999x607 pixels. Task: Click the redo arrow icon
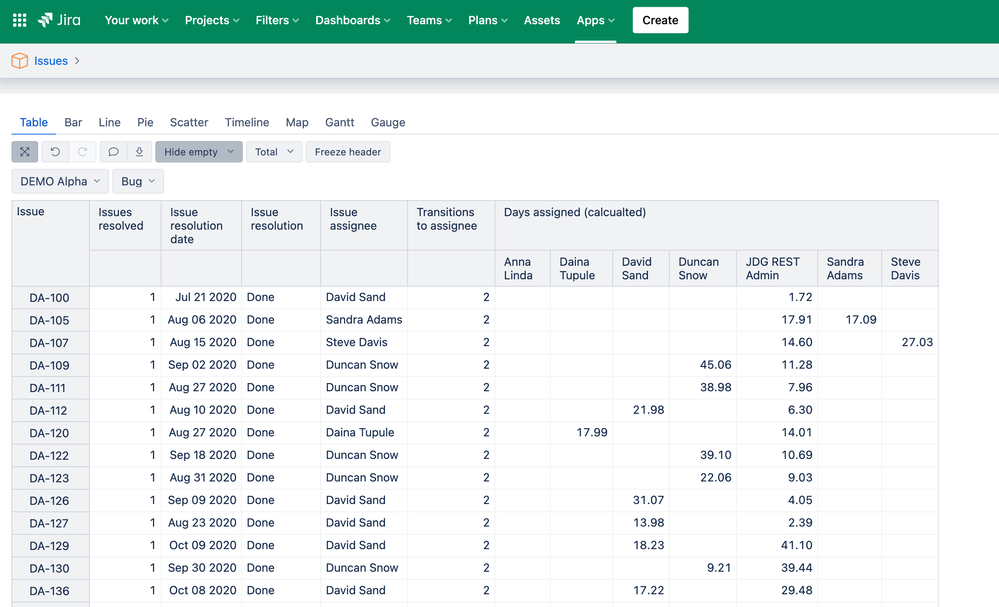pos(83,152)
